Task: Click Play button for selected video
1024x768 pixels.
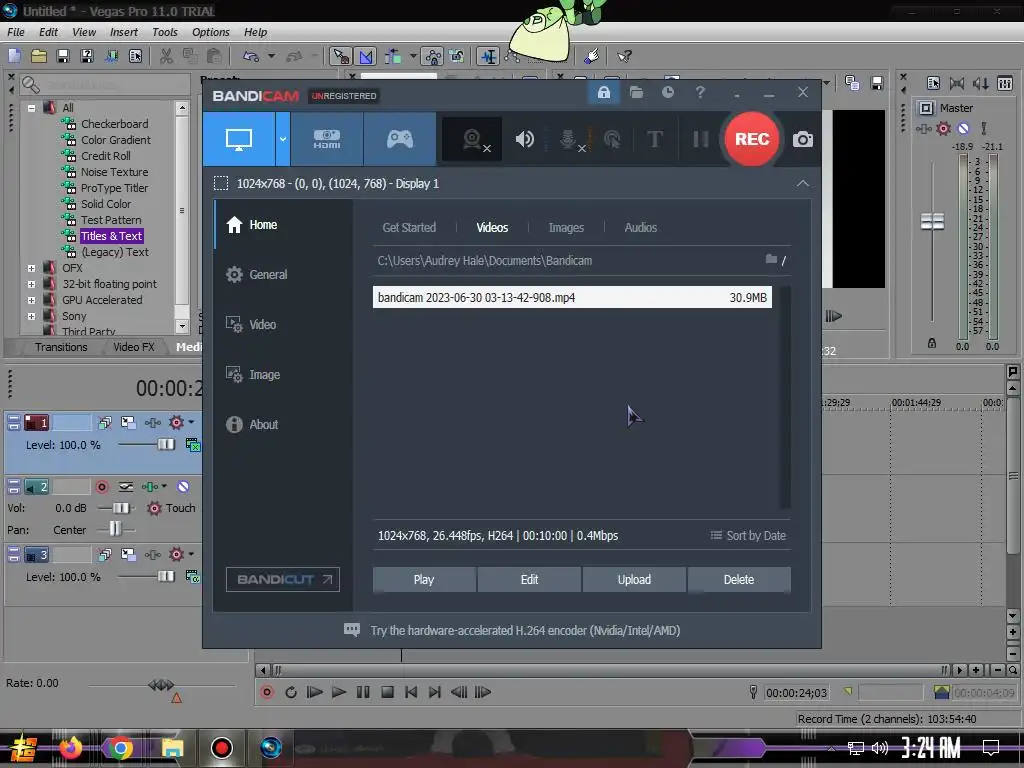Action: pos(424,579)
